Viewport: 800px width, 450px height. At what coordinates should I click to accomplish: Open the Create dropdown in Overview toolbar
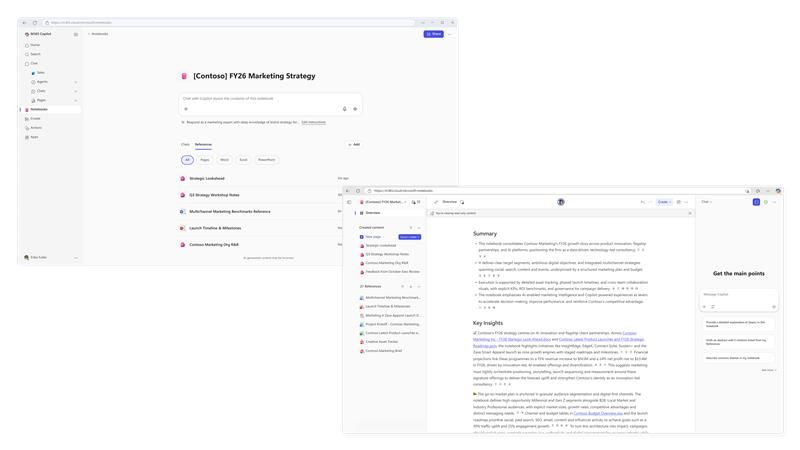pyautogui.click(x=664, y=202)
